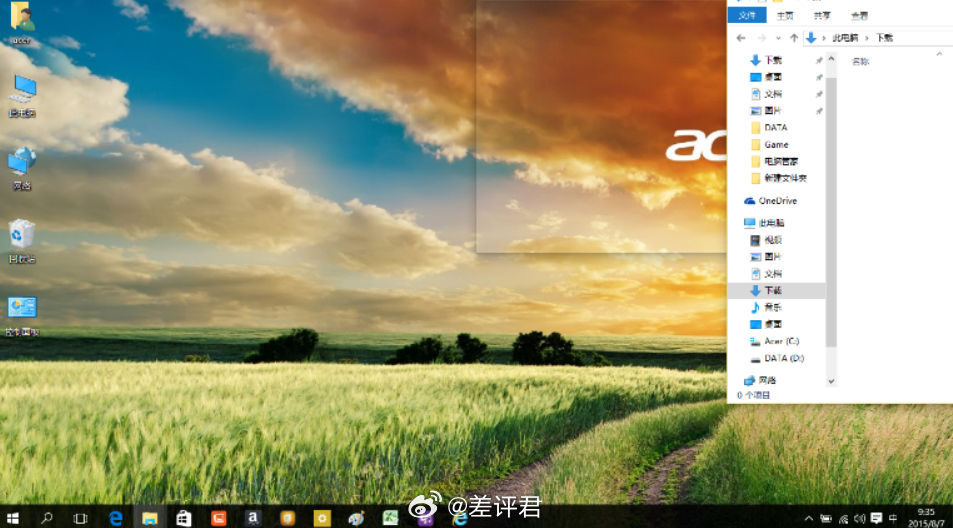This screenshot has width=953, height=528.
Task: Expand chevron before 此电脑 in address bar
Action: tap(824, 38)
